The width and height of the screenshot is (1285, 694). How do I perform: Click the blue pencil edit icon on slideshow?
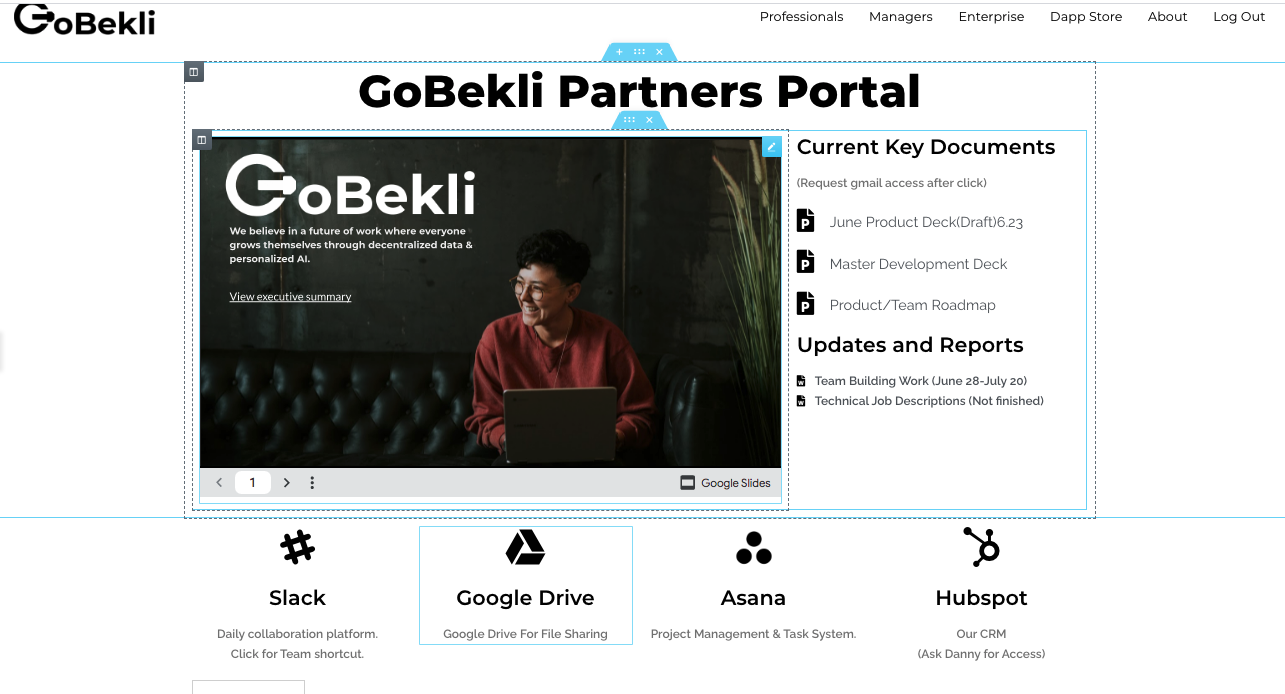pyautogui.click(x=771, y=147)
